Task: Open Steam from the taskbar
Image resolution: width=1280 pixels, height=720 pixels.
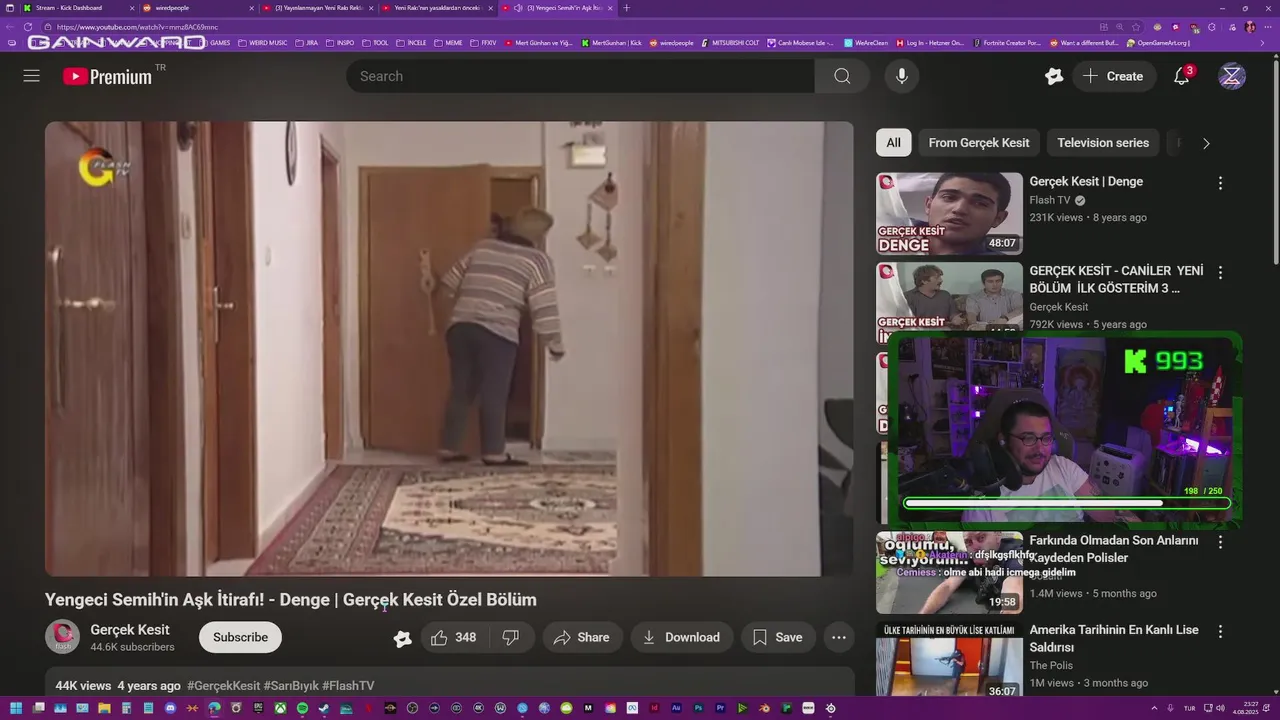Action: click(x=324, y=709)
